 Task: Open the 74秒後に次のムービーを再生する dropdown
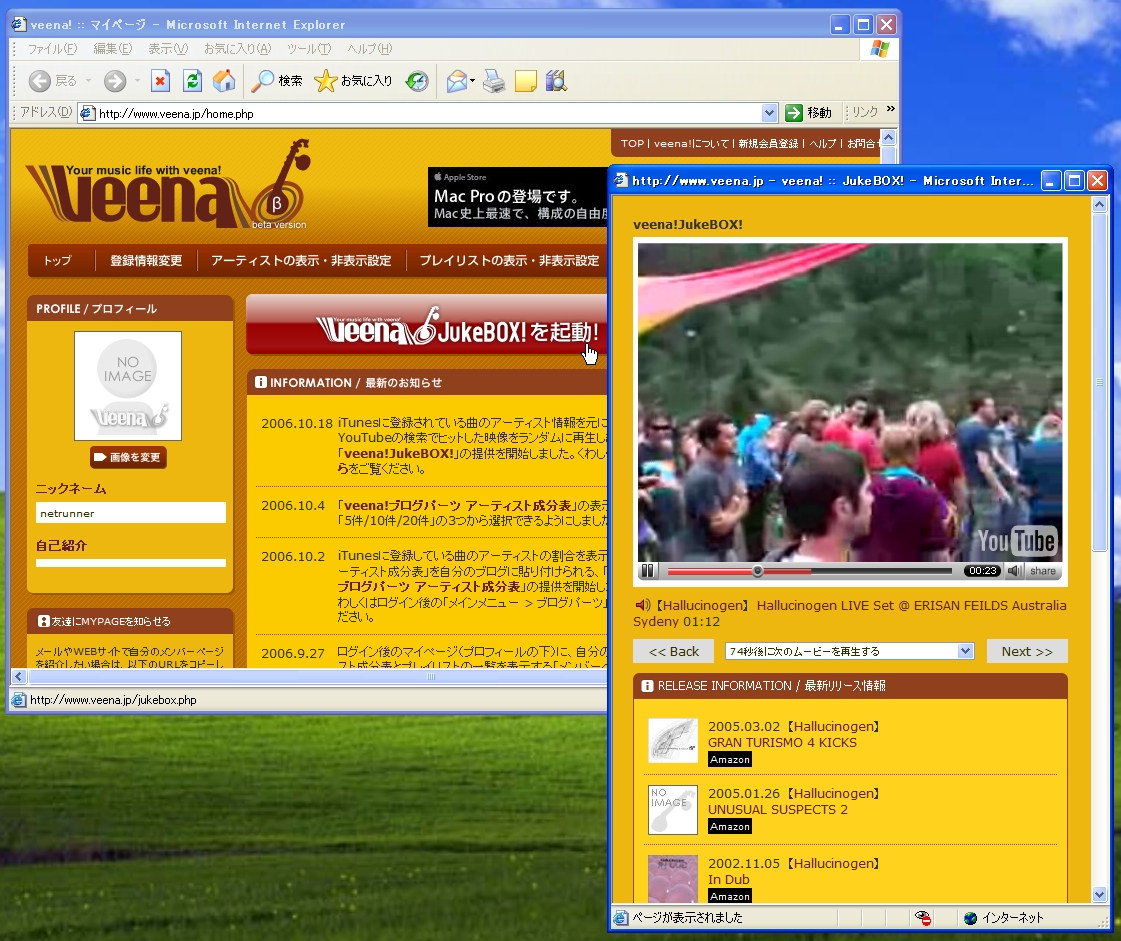point(849,651)
